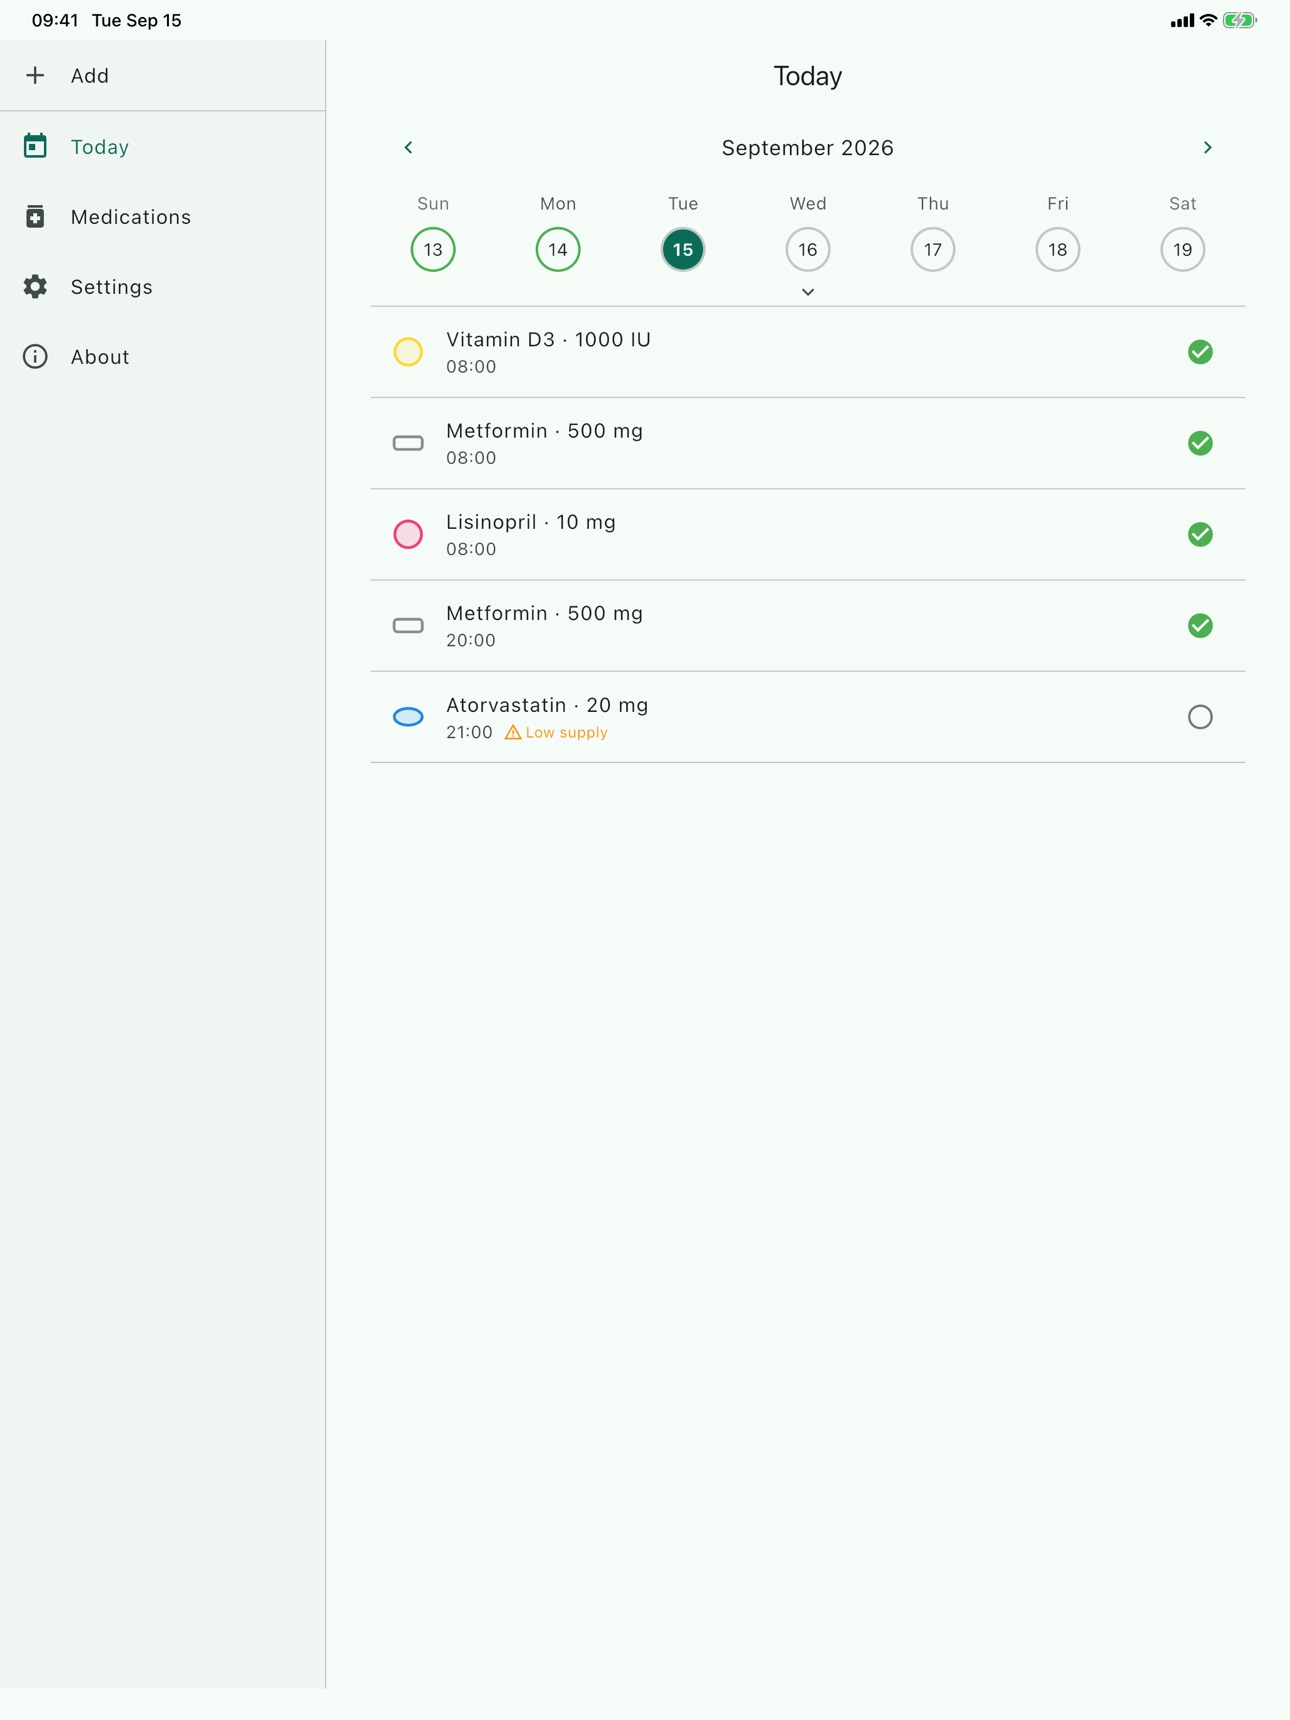Uncheck Vitamin D3 taken checkmark

click(1200, 352)
